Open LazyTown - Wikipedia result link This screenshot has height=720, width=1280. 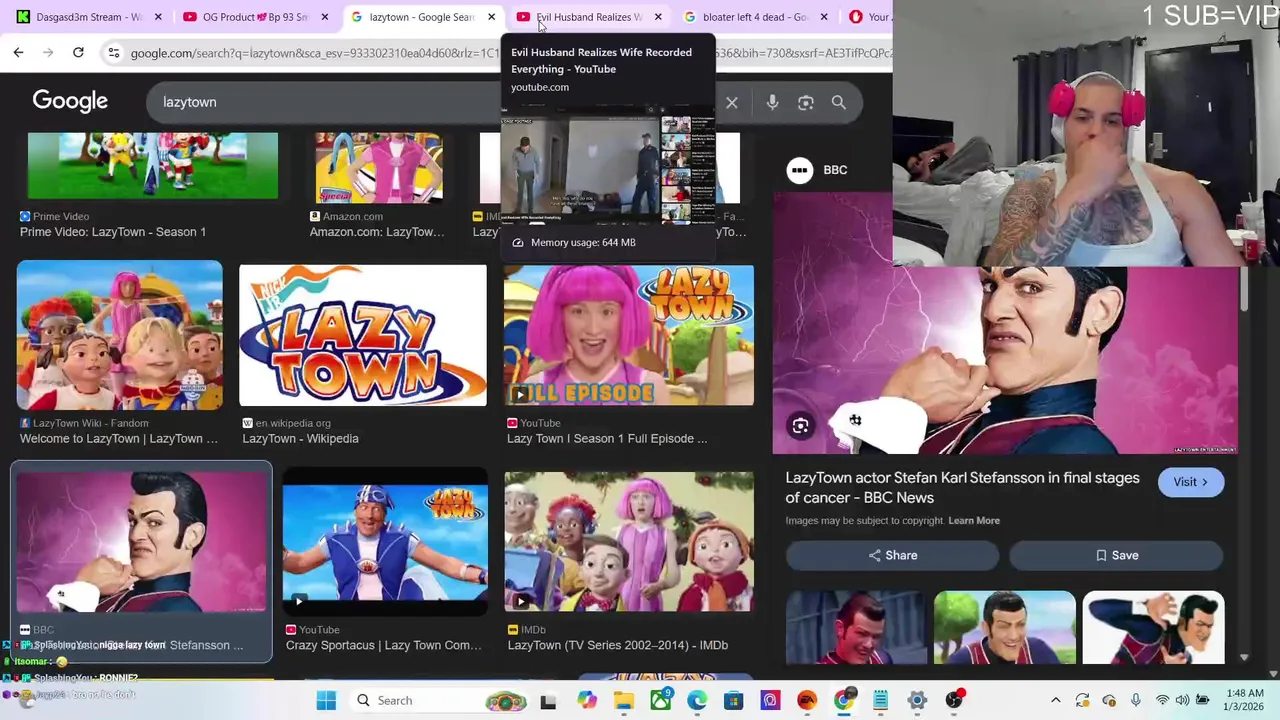[x=300, y=439]
